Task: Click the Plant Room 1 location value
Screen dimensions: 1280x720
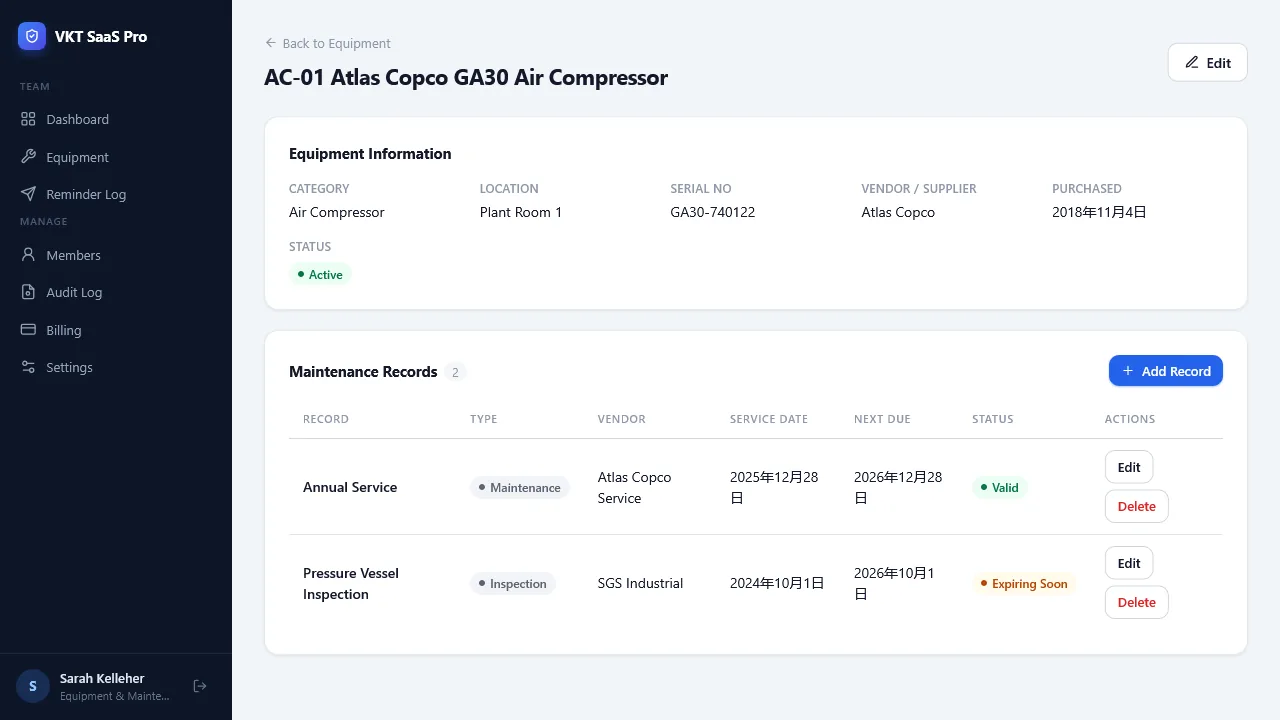Action: click(521, 212)
